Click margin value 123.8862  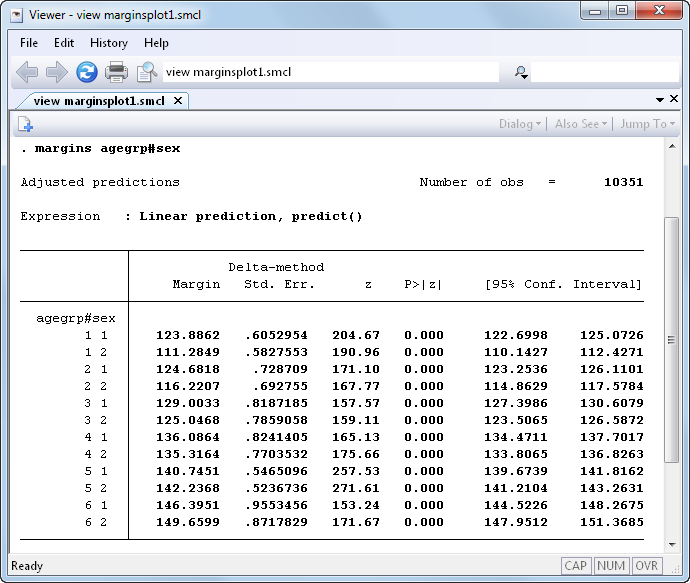[188, 335]
